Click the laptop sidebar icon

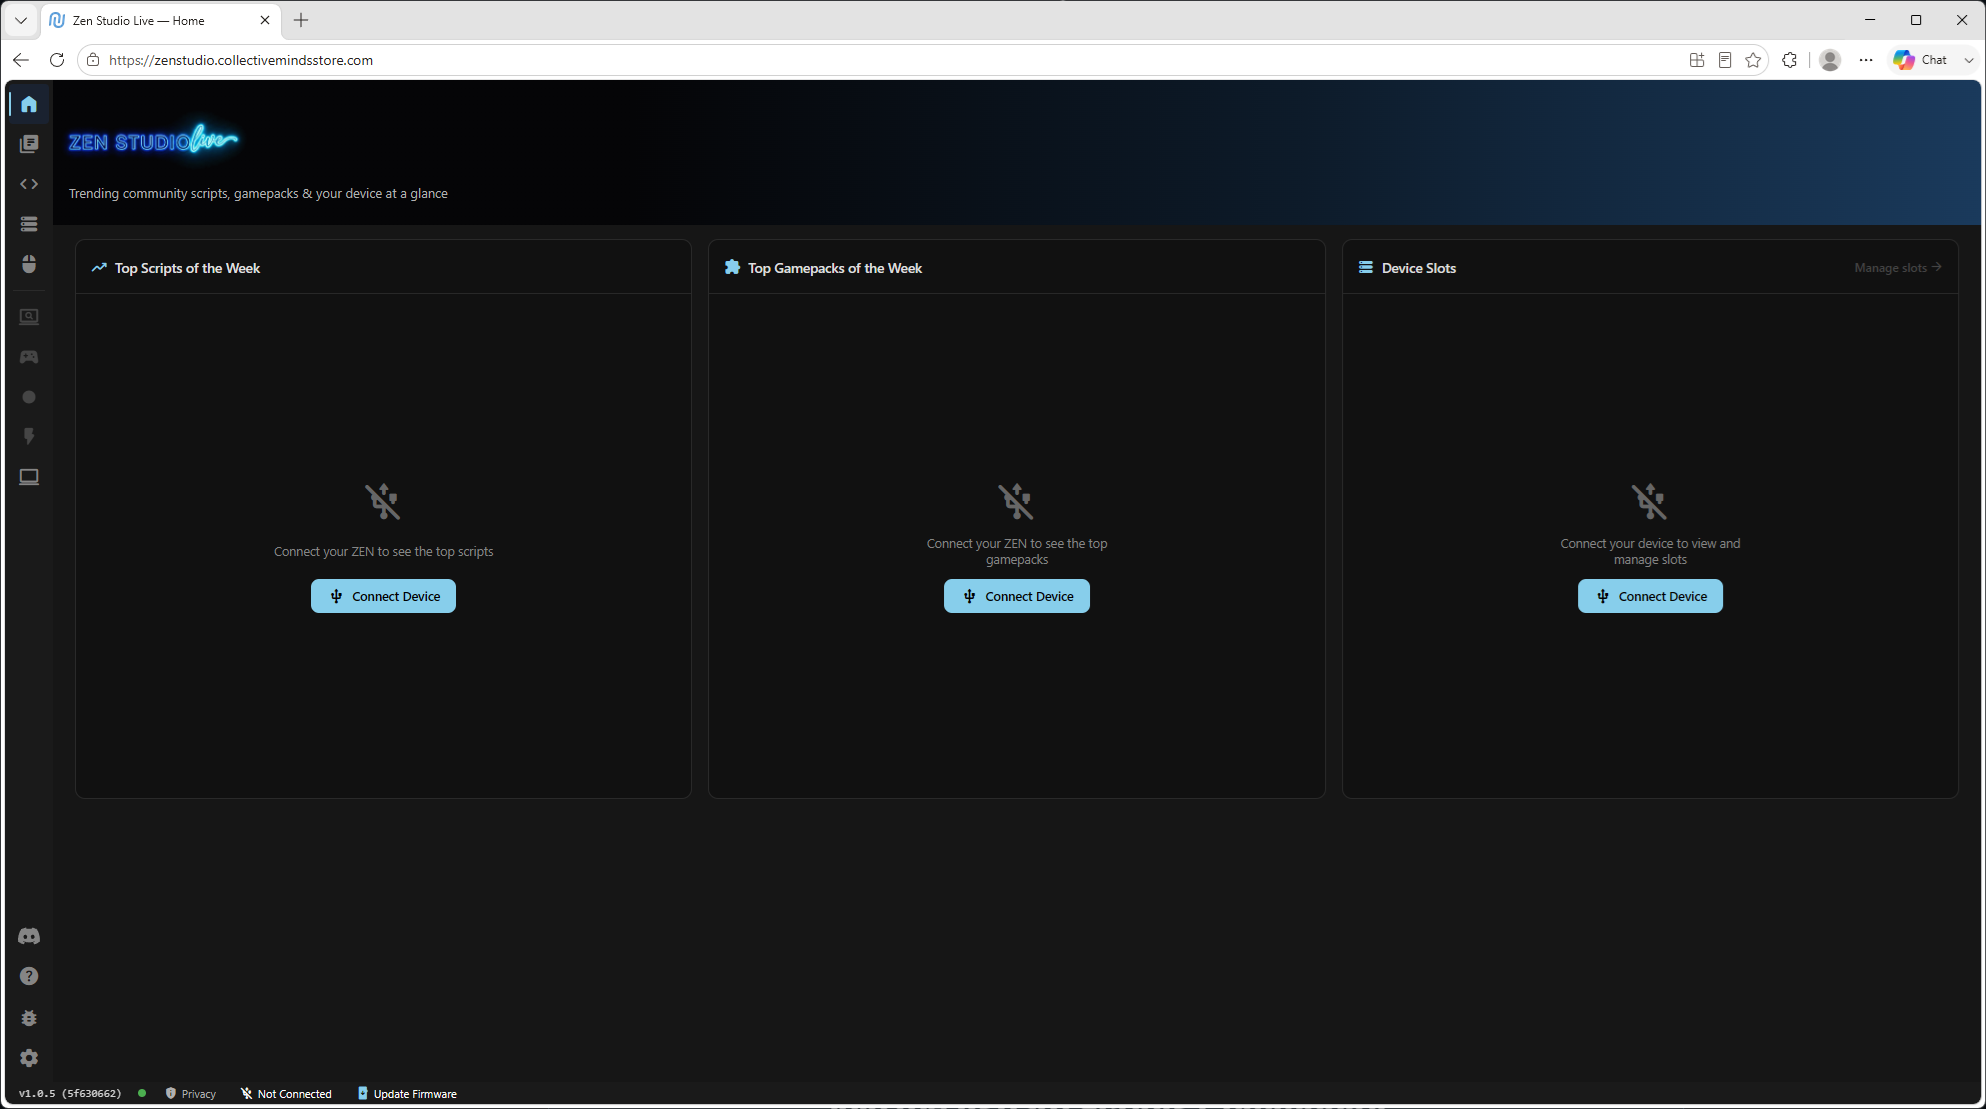29,477
